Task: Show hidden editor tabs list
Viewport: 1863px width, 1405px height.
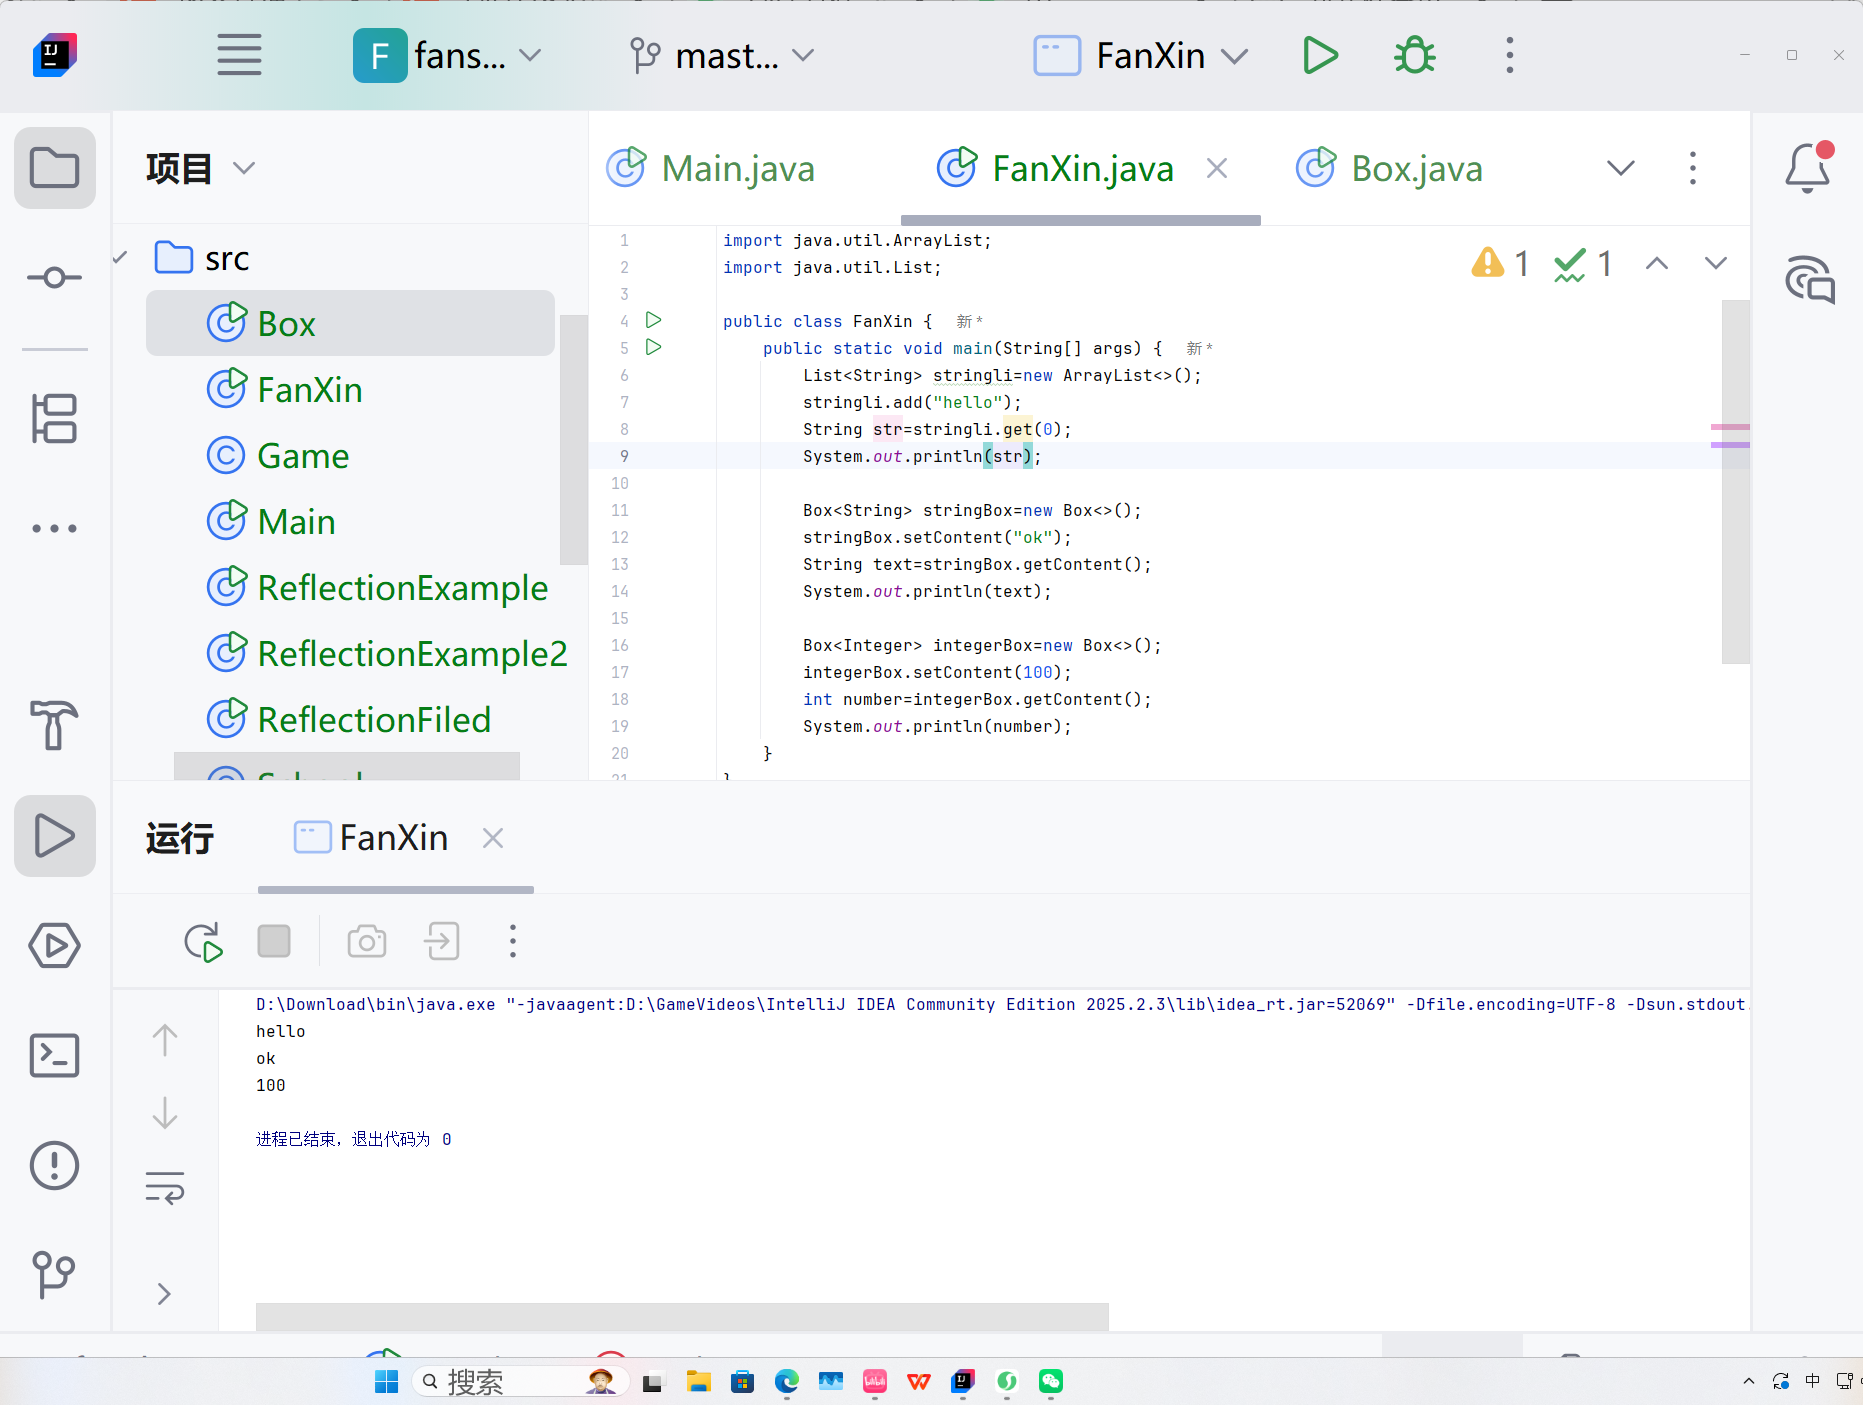Action: pos(1621,168)
